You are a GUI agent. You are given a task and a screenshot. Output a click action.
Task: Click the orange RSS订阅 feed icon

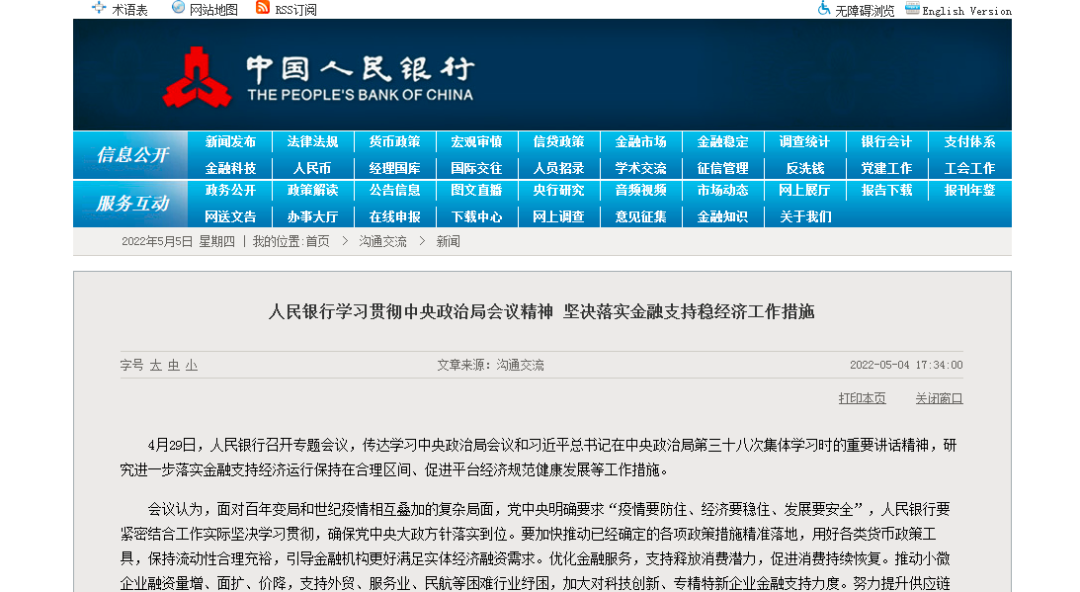click(263, 8)
